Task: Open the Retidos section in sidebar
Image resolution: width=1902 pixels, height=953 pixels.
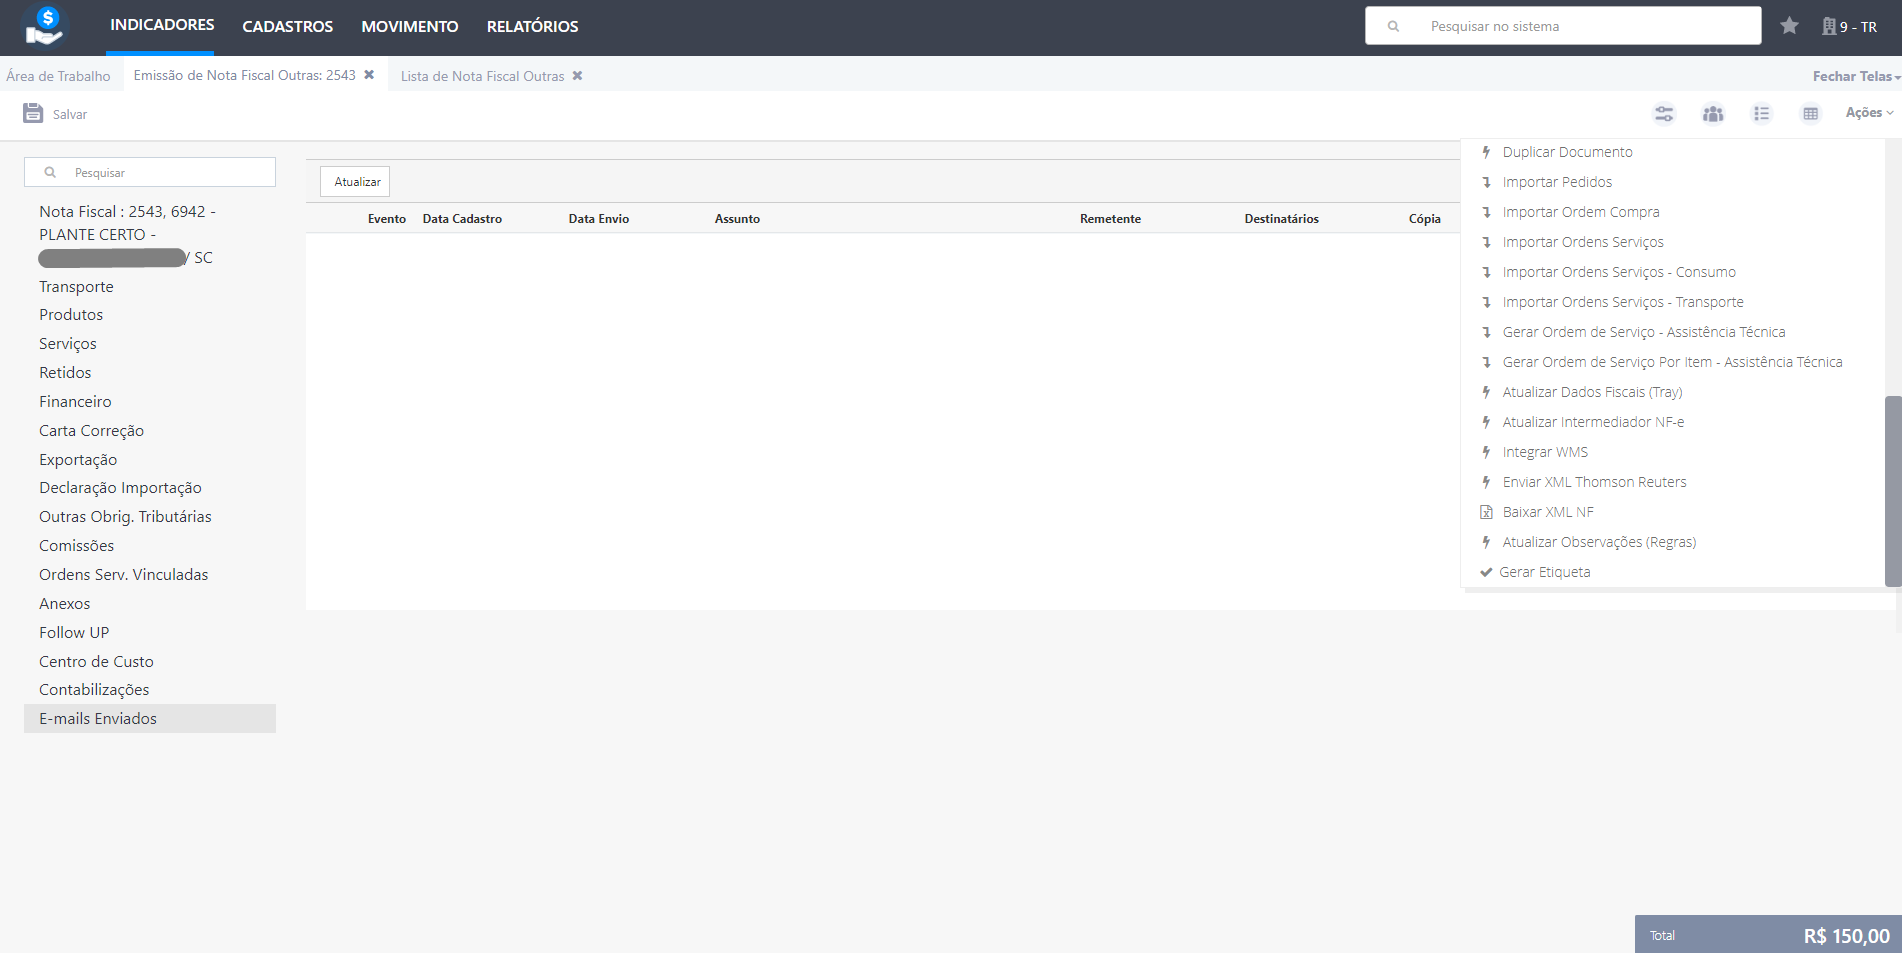Action: pyautogui.click(x=65, y=373)
